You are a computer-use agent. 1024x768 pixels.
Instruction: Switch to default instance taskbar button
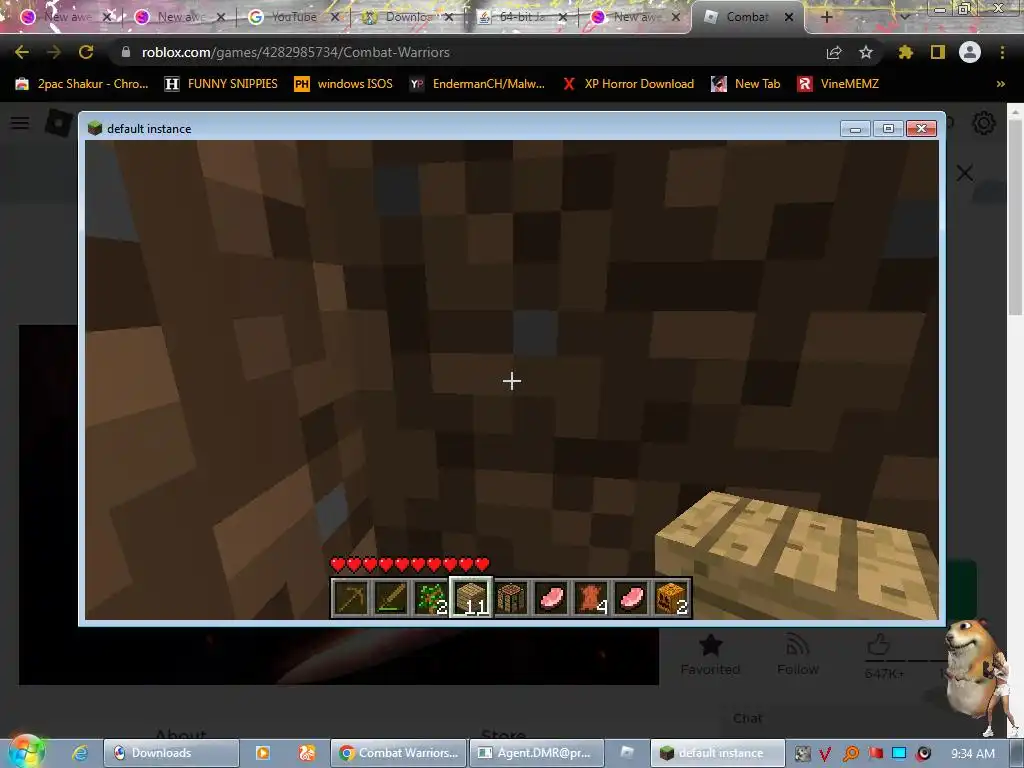[717, 753]
